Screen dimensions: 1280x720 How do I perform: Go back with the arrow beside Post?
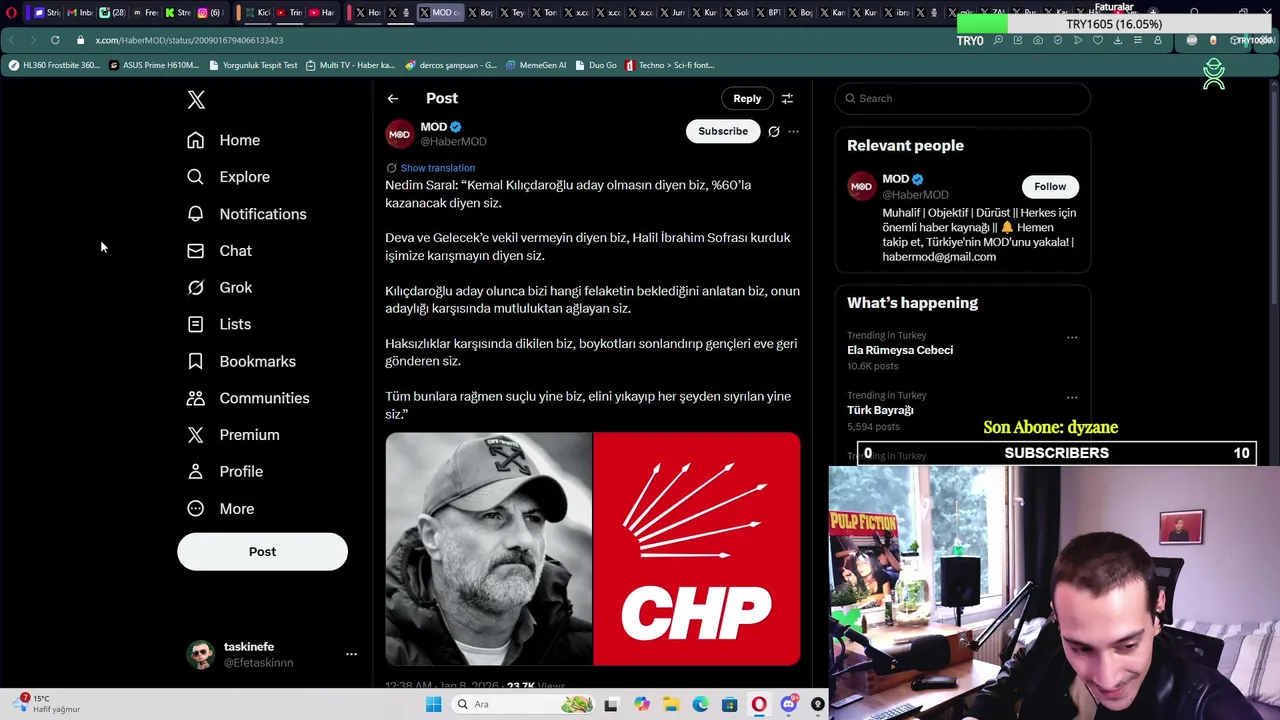coord(393,98)
